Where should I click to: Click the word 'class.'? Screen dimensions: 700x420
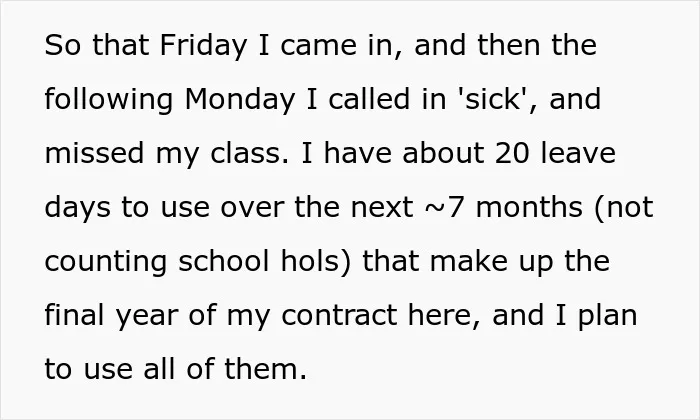(x=250, y=153)
